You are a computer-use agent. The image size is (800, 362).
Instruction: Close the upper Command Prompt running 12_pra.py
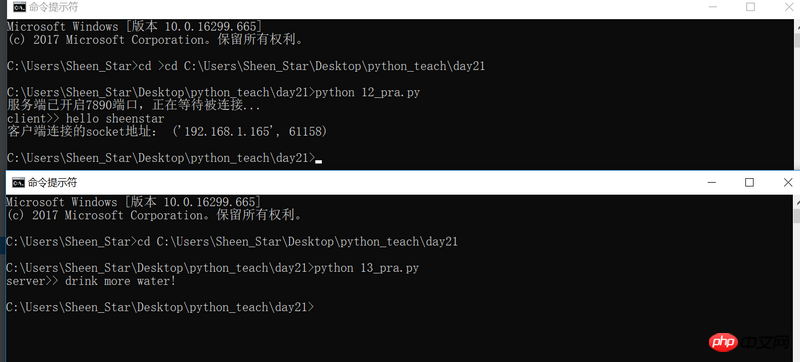point(788,7)
